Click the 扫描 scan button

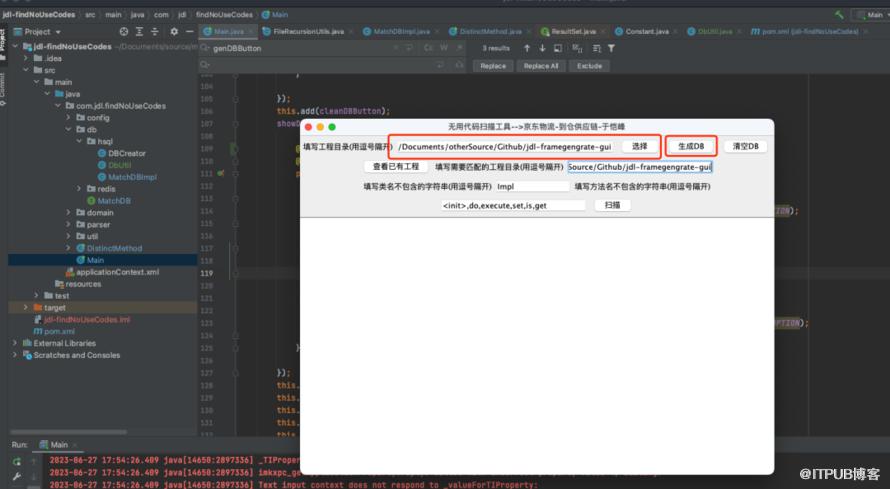(612, 205)
